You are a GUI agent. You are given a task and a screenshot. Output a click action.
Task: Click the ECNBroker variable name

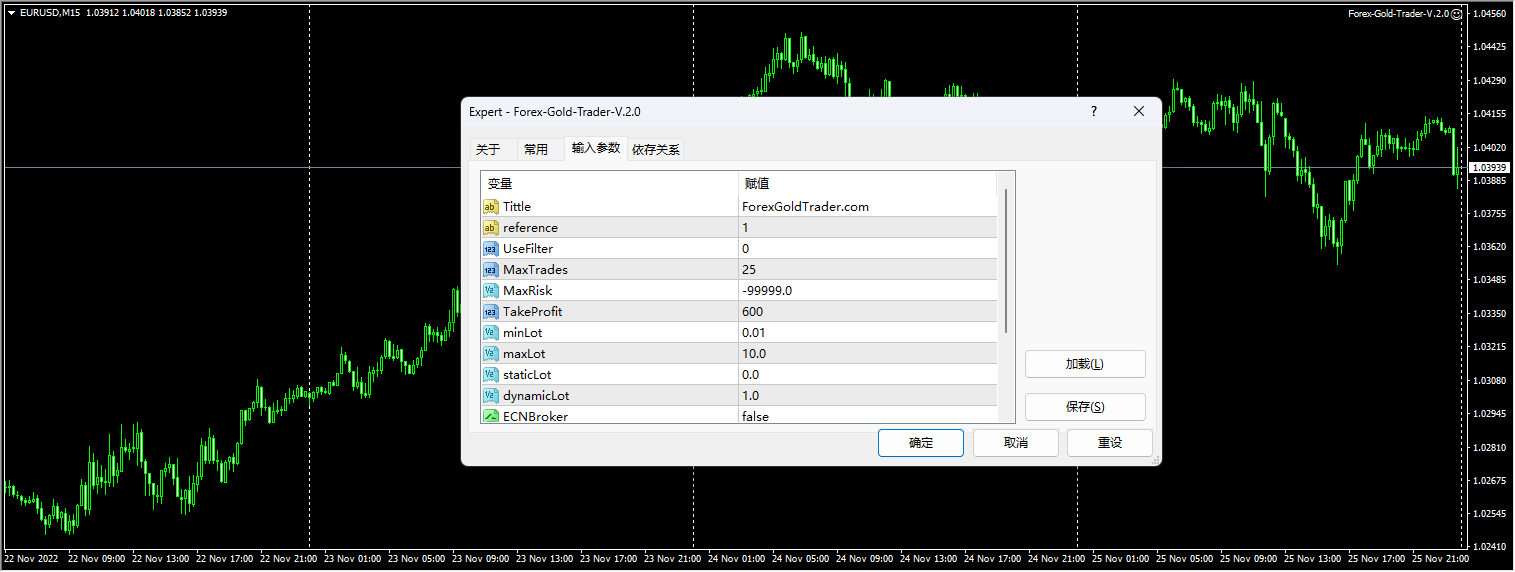tap(535, 416)
